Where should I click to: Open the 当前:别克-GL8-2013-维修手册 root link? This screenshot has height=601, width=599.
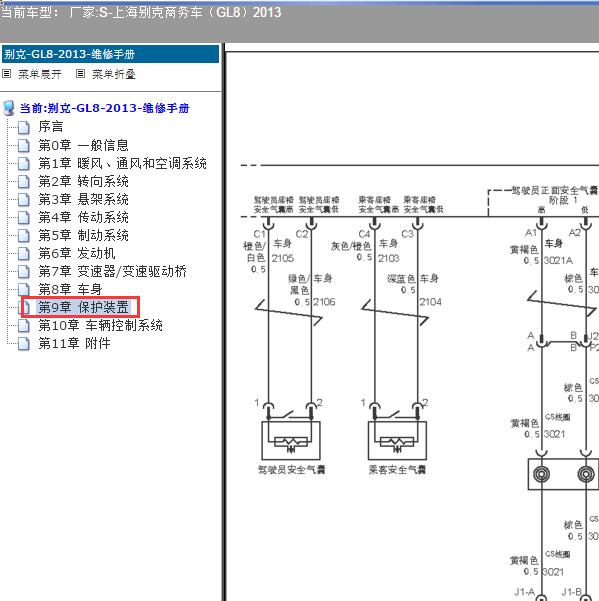coord(105,108)
